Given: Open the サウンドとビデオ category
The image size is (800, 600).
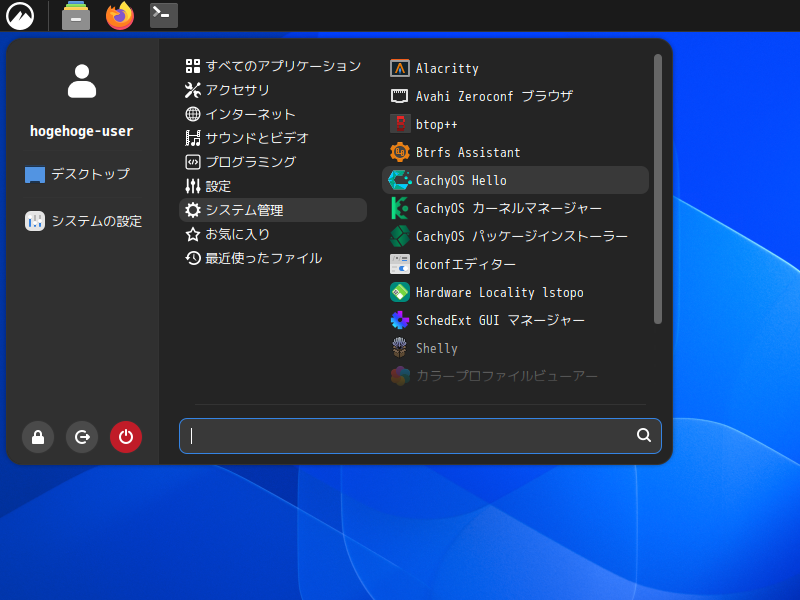Looking at the screenshot, I should [273, 138].
